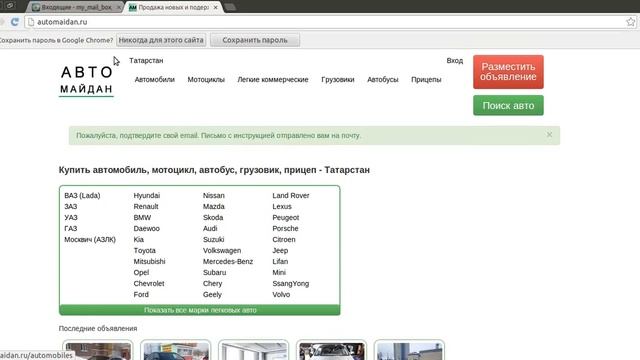This screenshot has height=360, width=640.
Task: Click the address bar with automaidan.ru
Action: (x=327, y=22)
